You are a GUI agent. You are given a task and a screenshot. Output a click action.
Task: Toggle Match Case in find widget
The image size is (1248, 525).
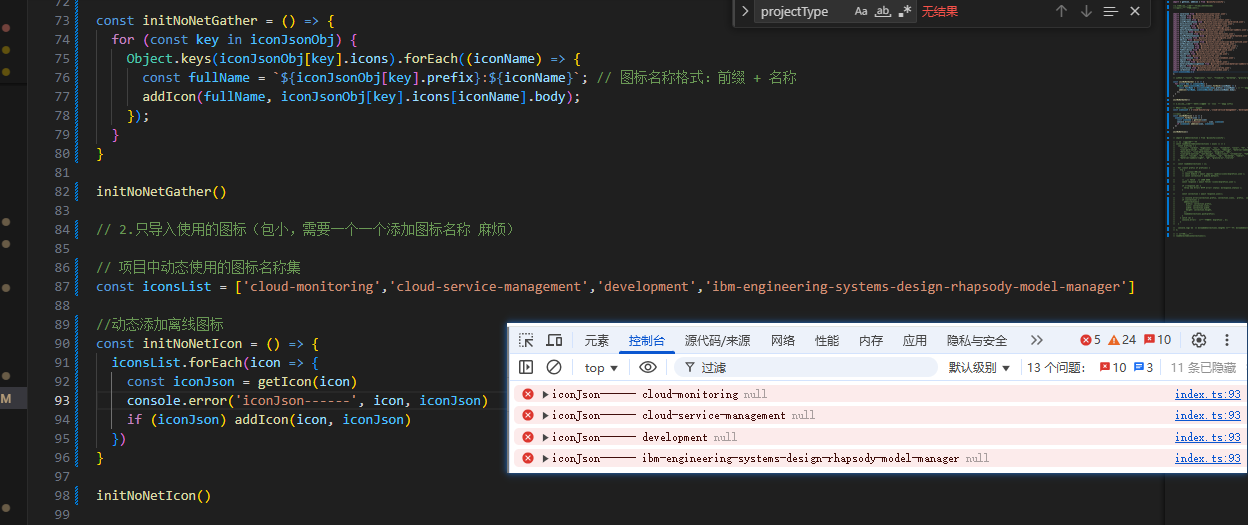click(861, 11)
